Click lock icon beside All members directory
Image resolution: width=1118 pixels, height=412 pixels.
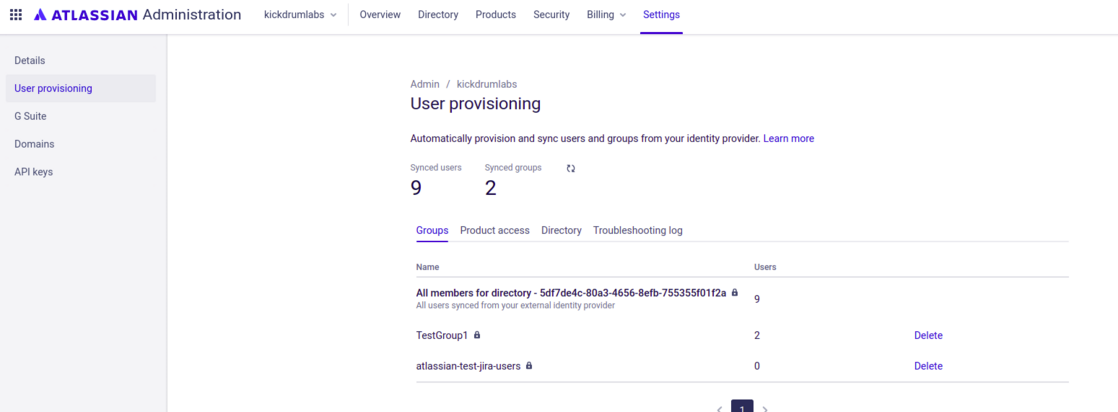pyautogui.click(x=734, y=292)
